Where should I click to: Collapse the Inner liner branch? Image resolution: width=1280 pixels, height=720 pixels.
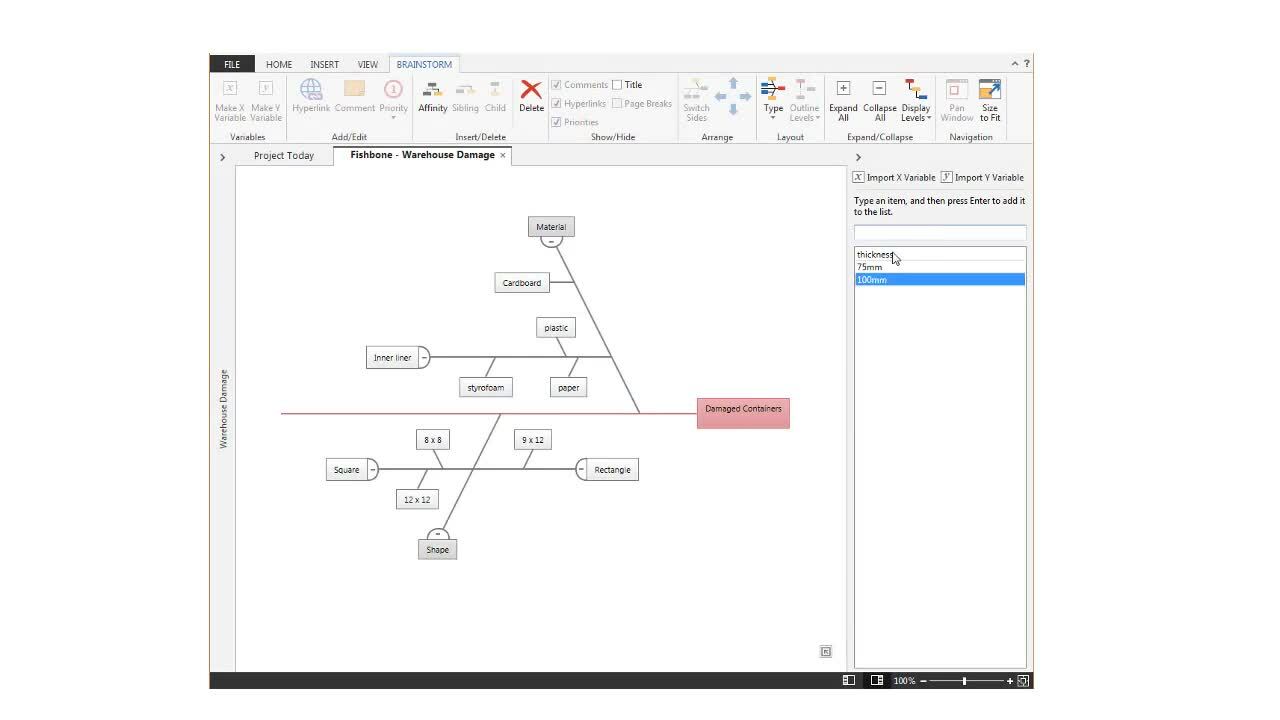[424, 358]
